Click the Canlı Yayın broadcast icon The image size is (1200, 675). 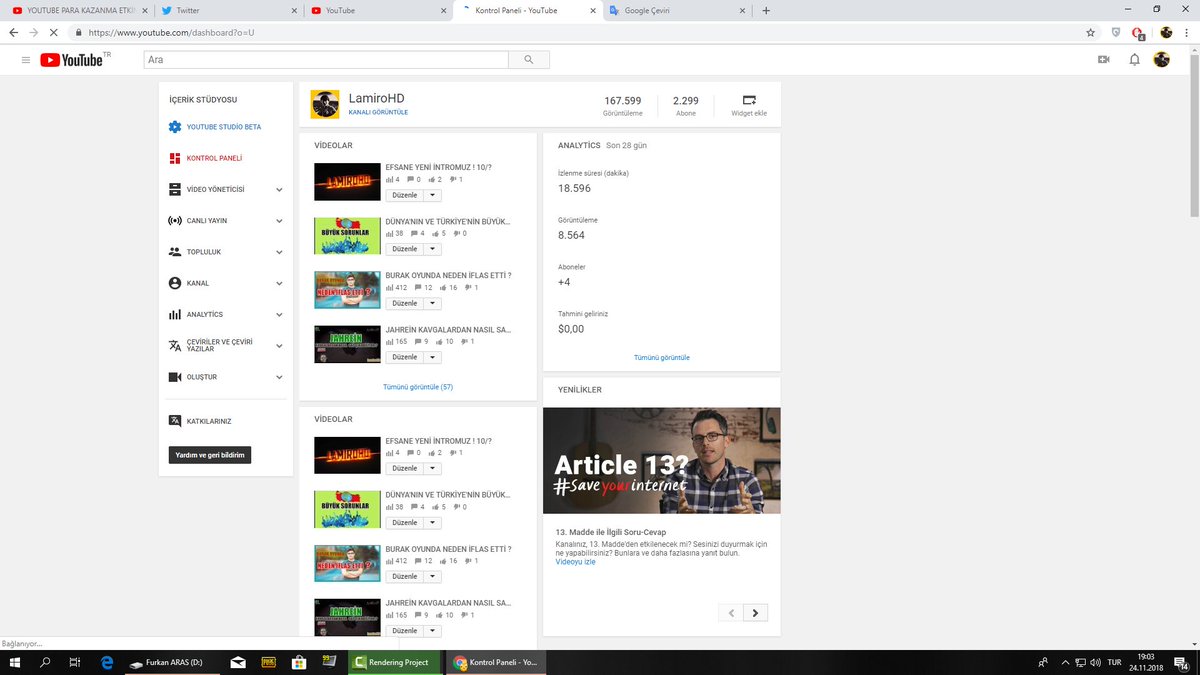coord(175,220)
